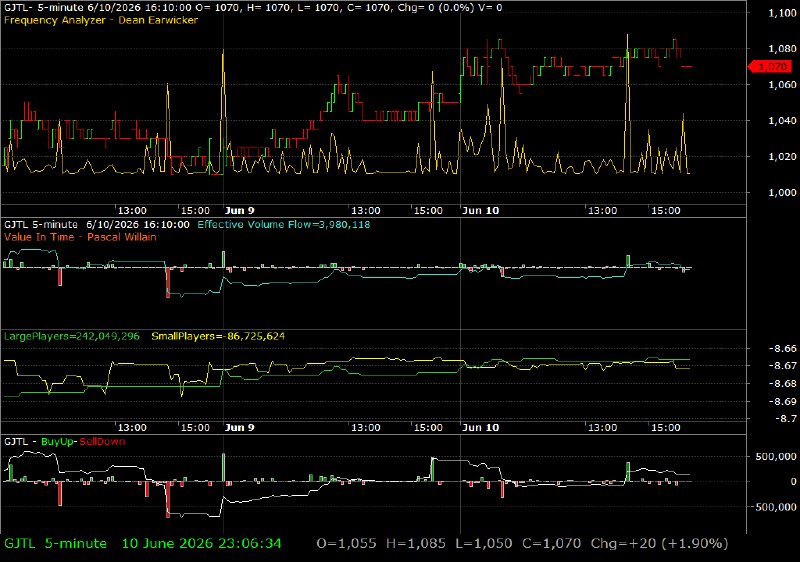Click 15:00 after Jun 10 on price chart axis
The height and width of the screenshot is (562, 800).
[x=666, y=211]
